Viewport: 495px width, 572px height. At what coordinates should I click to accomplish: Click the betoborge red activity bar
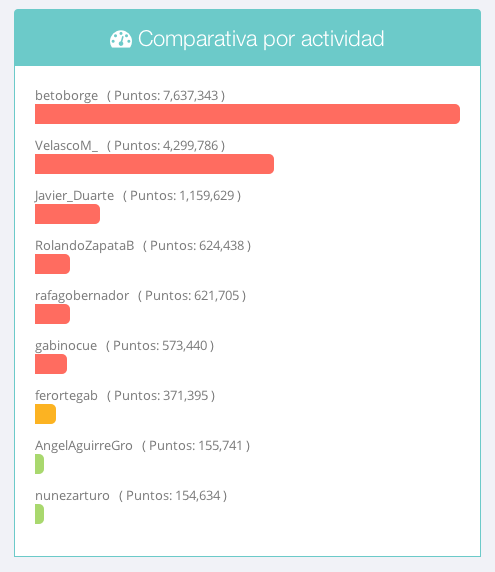click(247, 114)
